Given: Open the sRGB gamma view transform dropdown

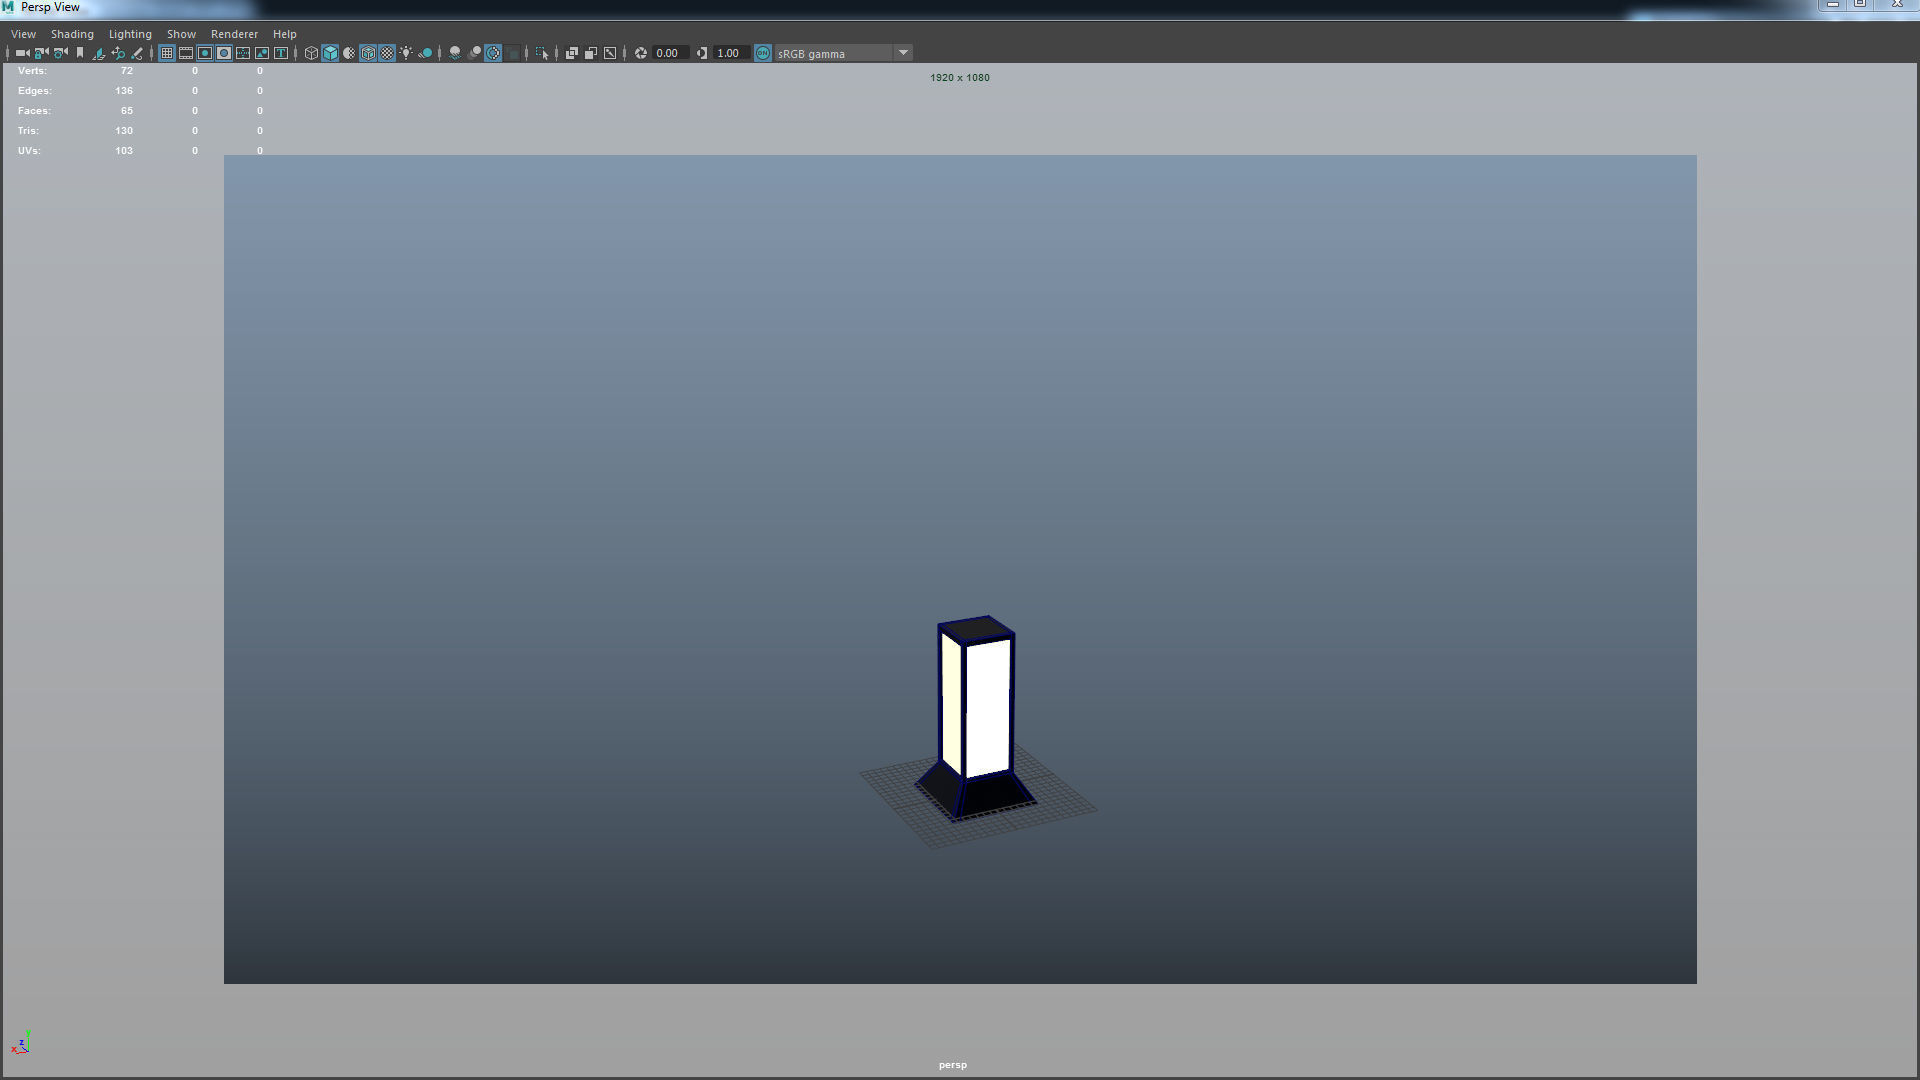Looking at the screenshot, I should (903, 53).
